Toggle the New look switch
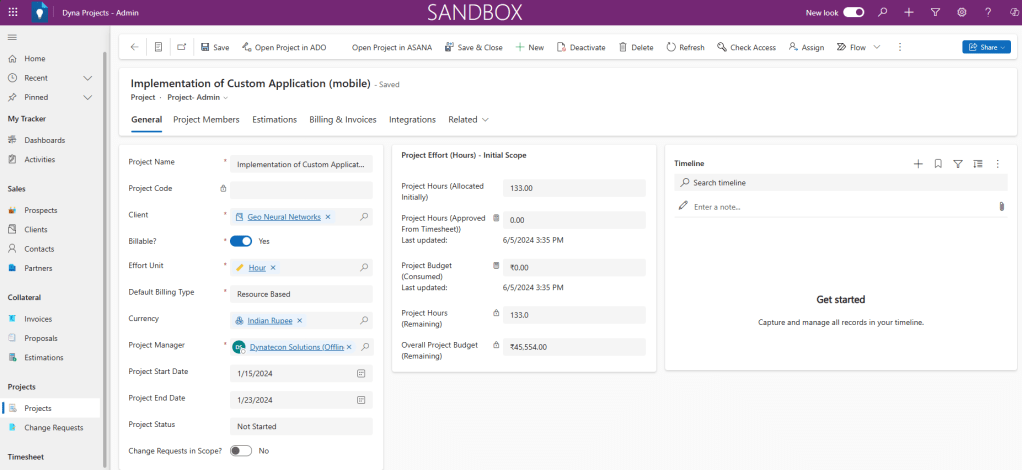1022x470 pixels. (x=853, y=12)
